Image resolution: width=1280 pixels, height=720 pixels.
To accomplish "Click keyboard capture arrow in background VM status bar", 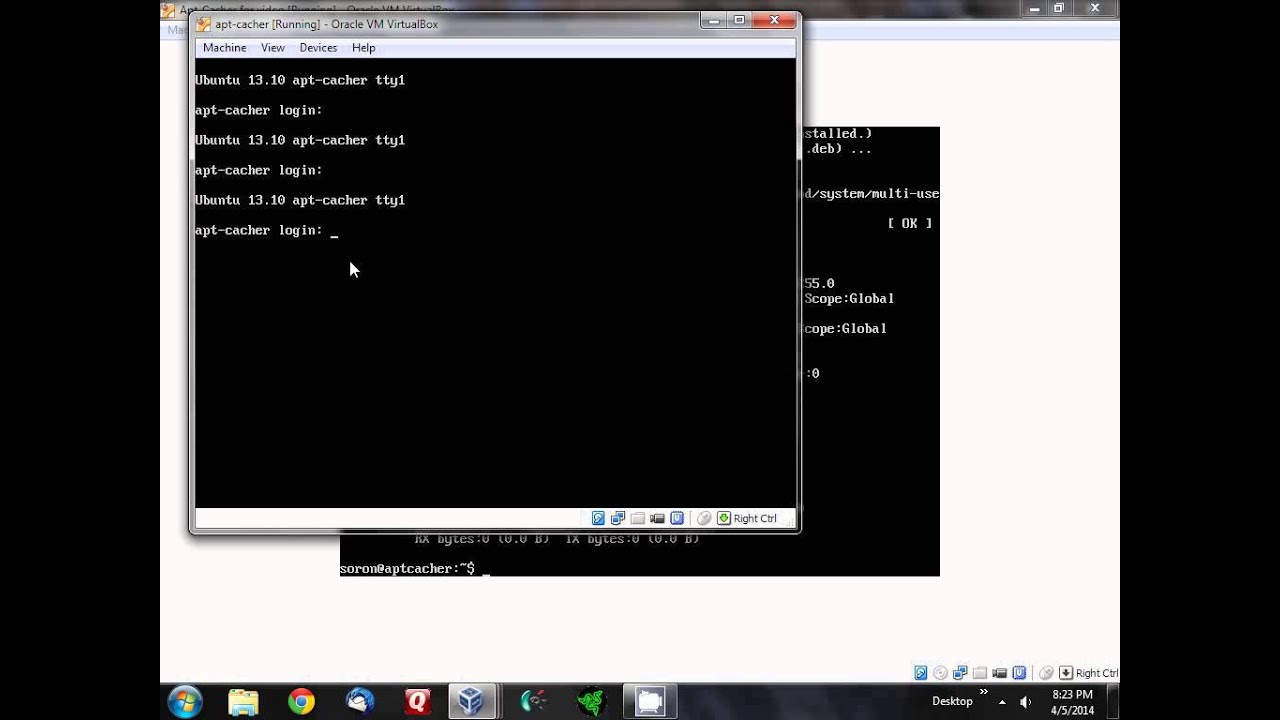I will tap(1066, 673).
